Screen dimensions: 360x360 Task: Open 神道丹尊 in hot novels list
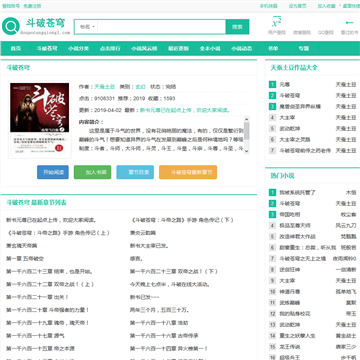290,292
